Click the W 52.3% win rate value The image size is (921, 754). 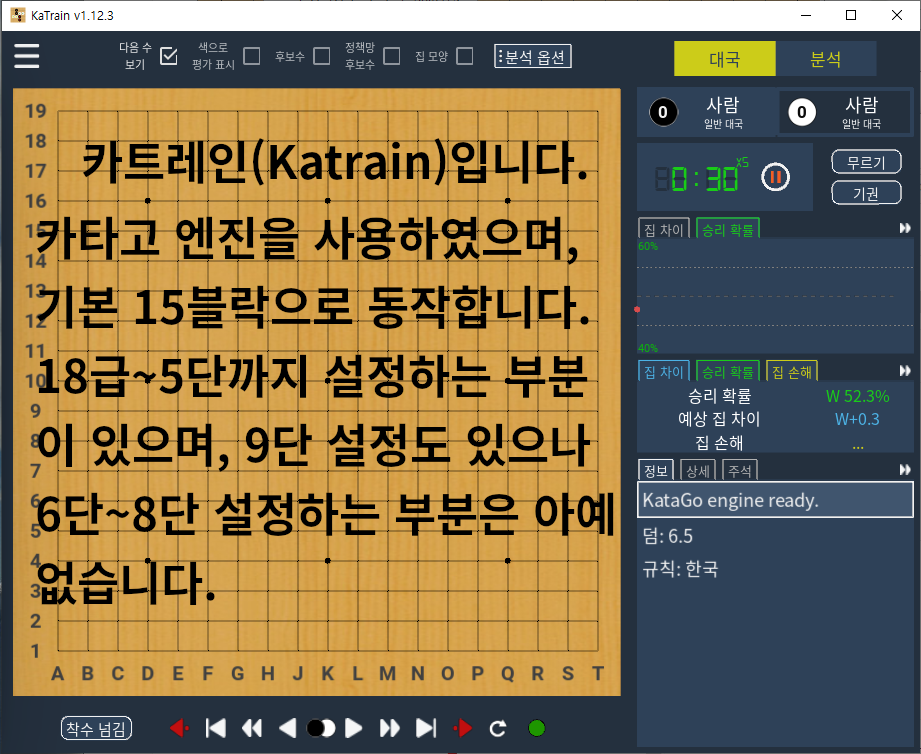[858, 396]
